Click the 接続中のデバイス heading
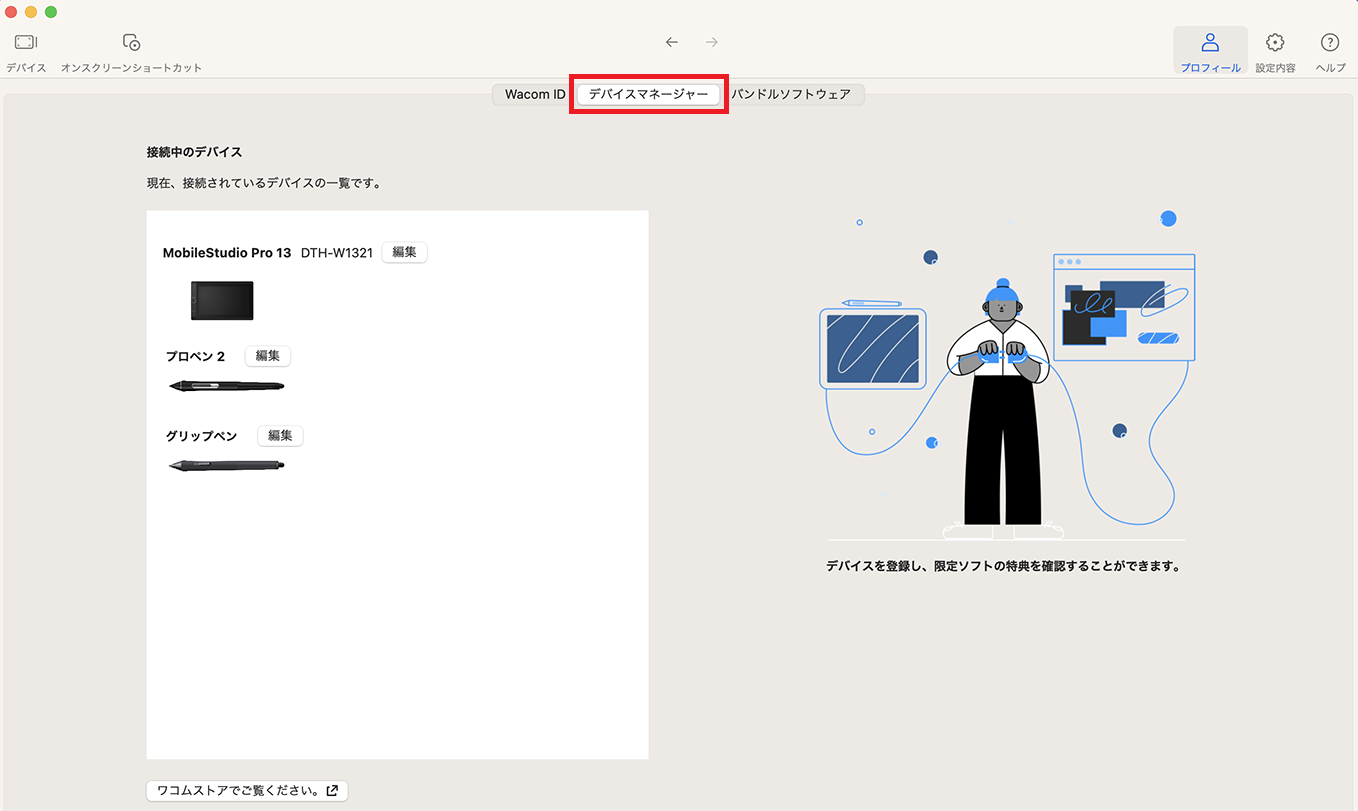 point(195,152)
